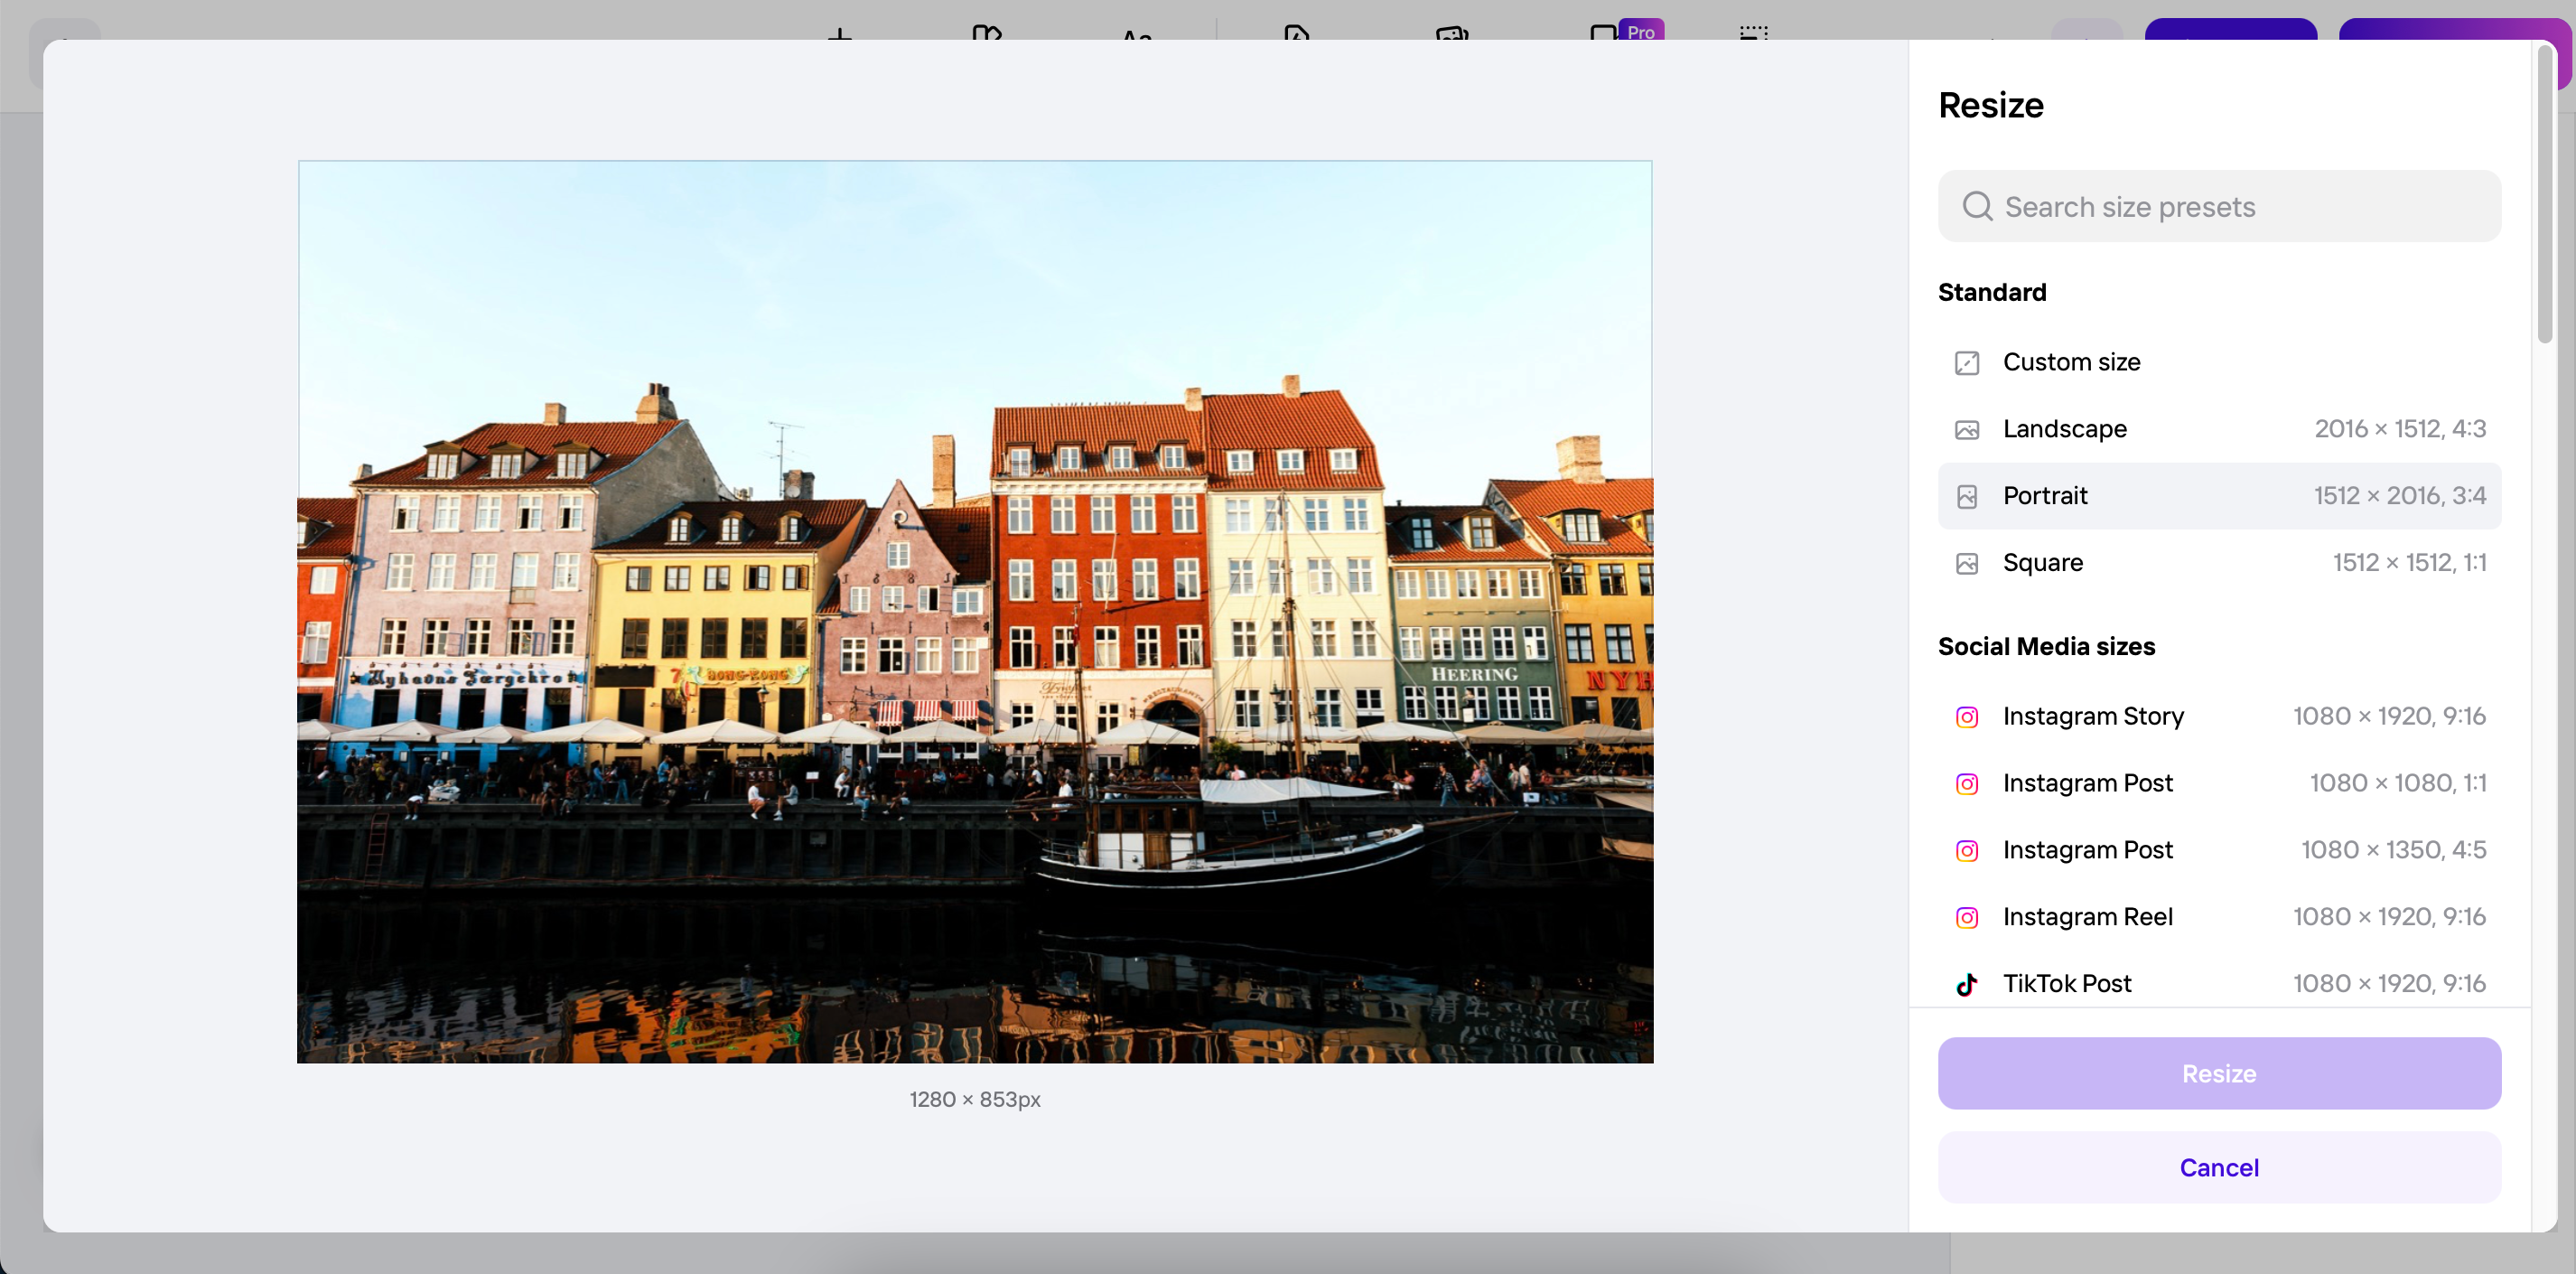Select the Landscape 2016 × 1512 preset
The height and width of the screenshot is (1274, 2576).
tap(2218, 428)
